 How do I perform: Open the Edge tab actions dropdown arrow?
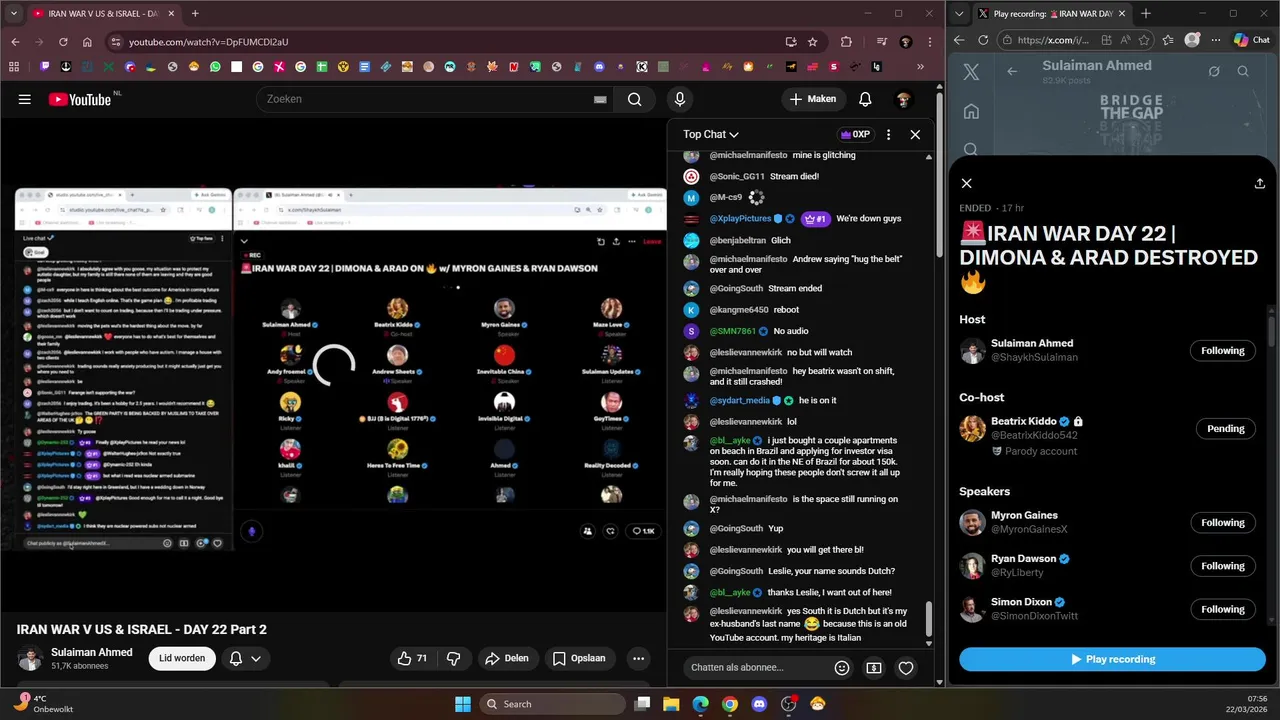tap(960, 14)
